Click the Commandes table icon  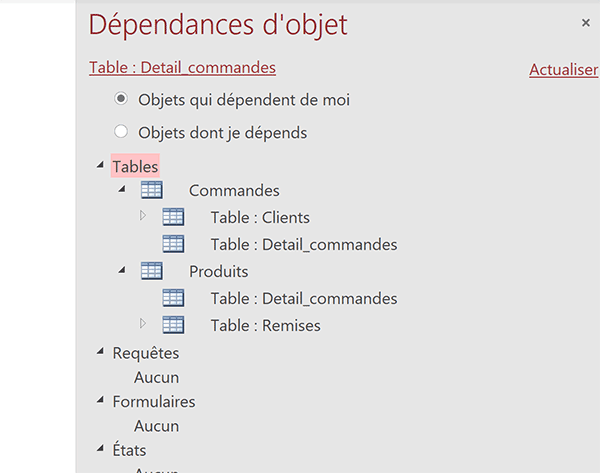152,190
